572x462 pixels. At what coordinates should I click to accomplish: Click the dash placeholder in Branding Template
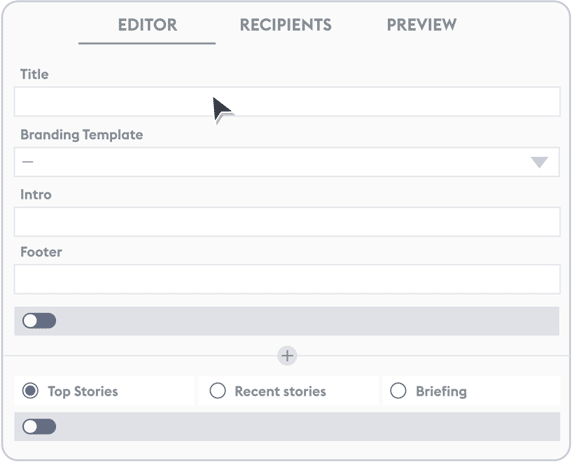(x=27, y=161)
